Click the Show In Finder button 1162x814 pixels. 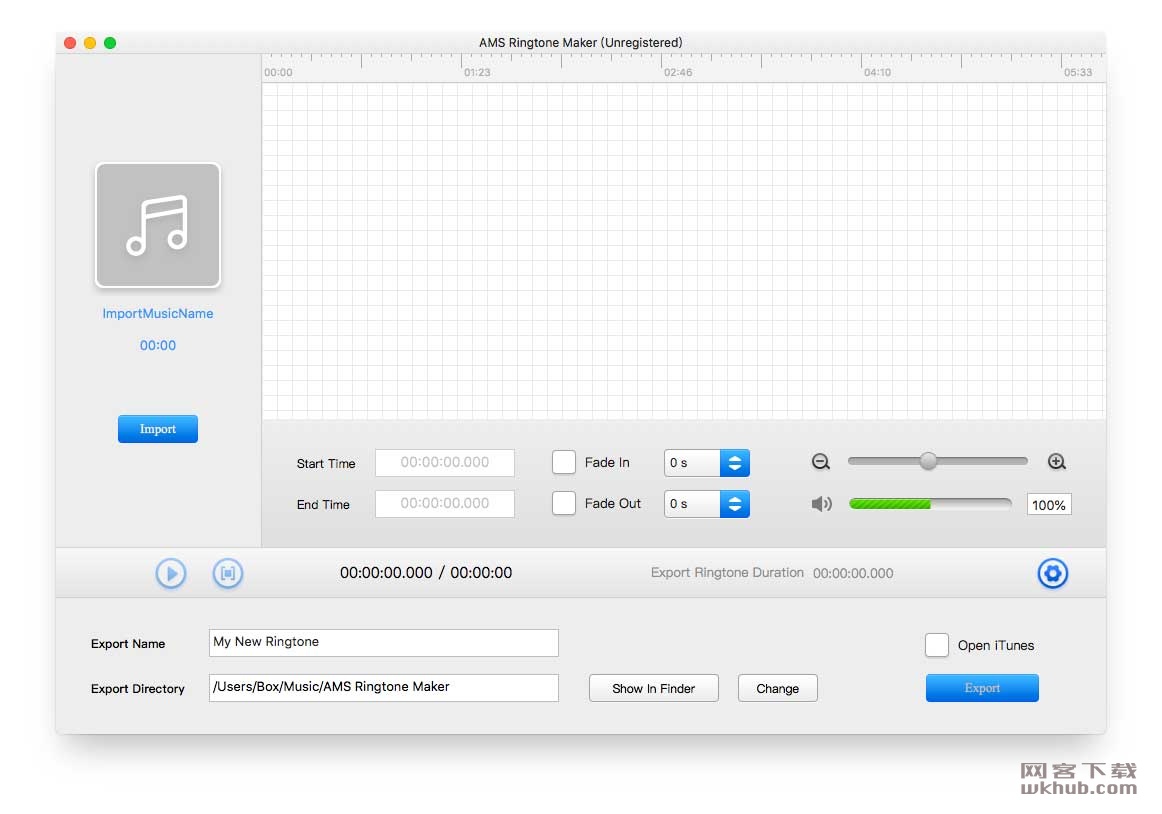(654, 688)
